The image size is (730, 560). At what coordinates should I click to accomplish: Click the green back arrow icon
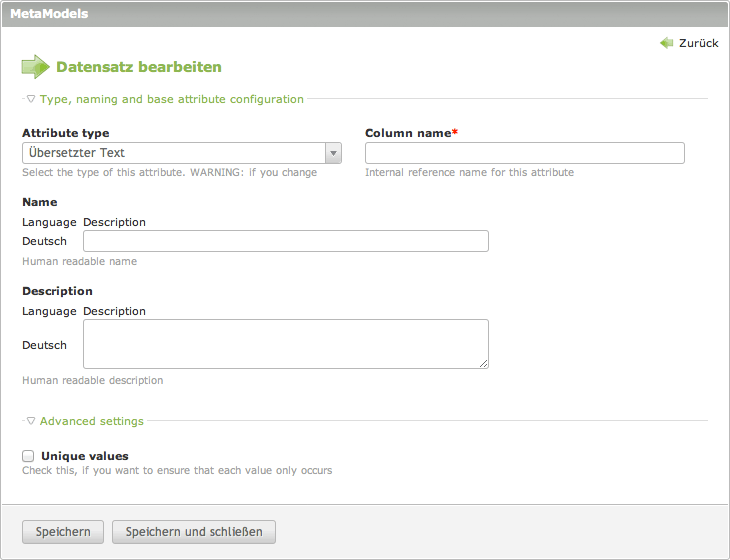click(666, 43)
